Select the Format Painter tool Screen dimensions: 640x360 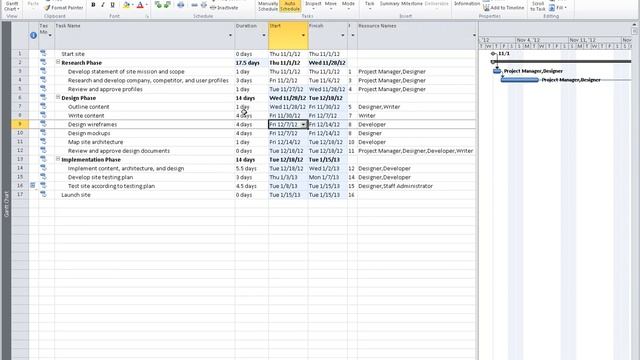click(x=64, y=8)
